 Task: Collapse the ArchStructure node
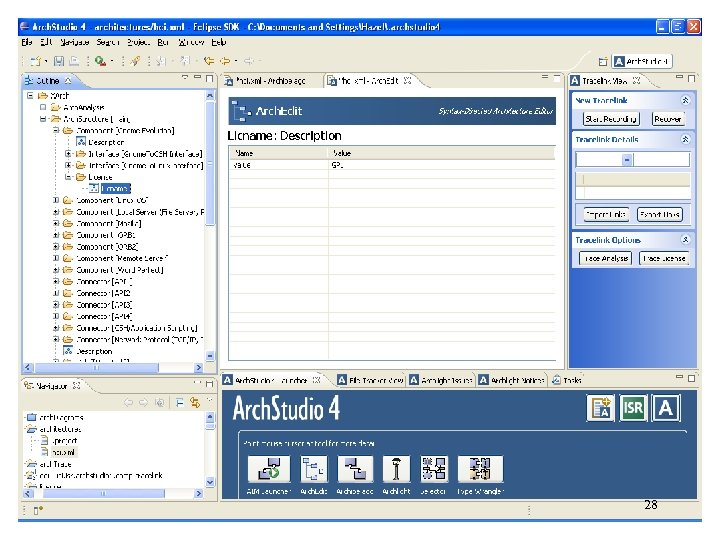[x=43, y=119]
